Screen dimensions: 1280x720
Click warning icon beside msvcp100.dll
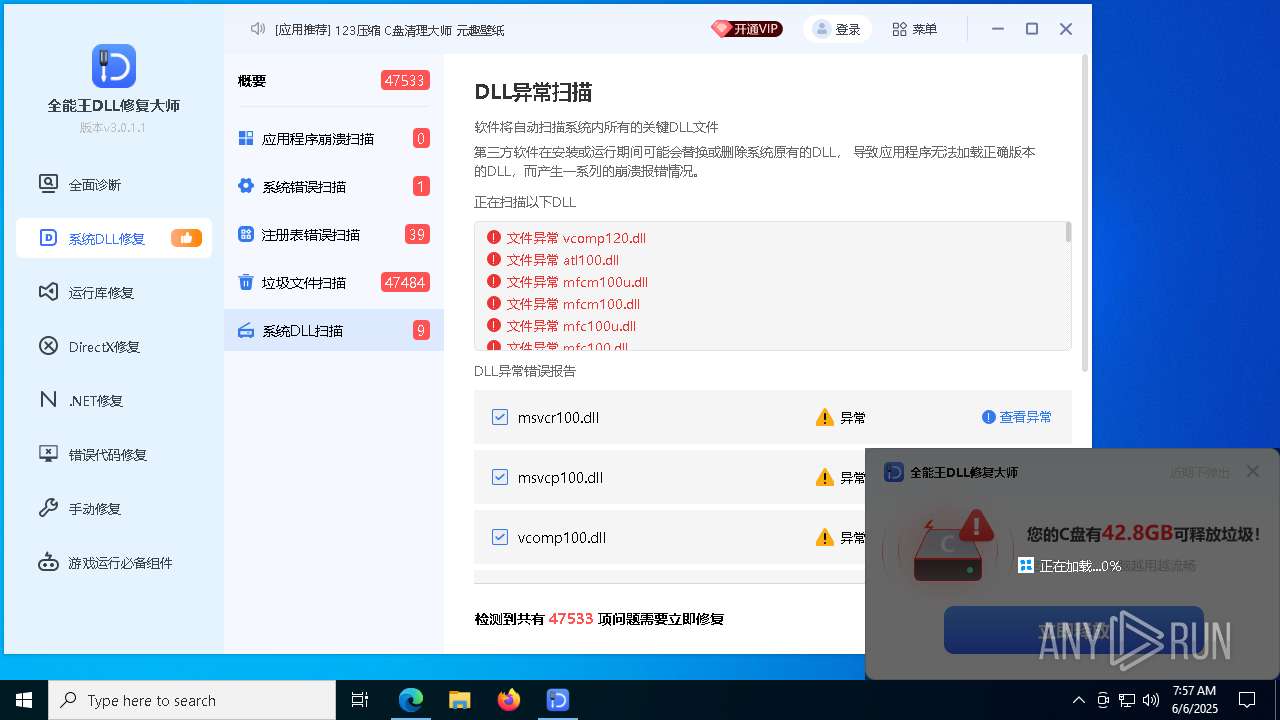[825, 477]
